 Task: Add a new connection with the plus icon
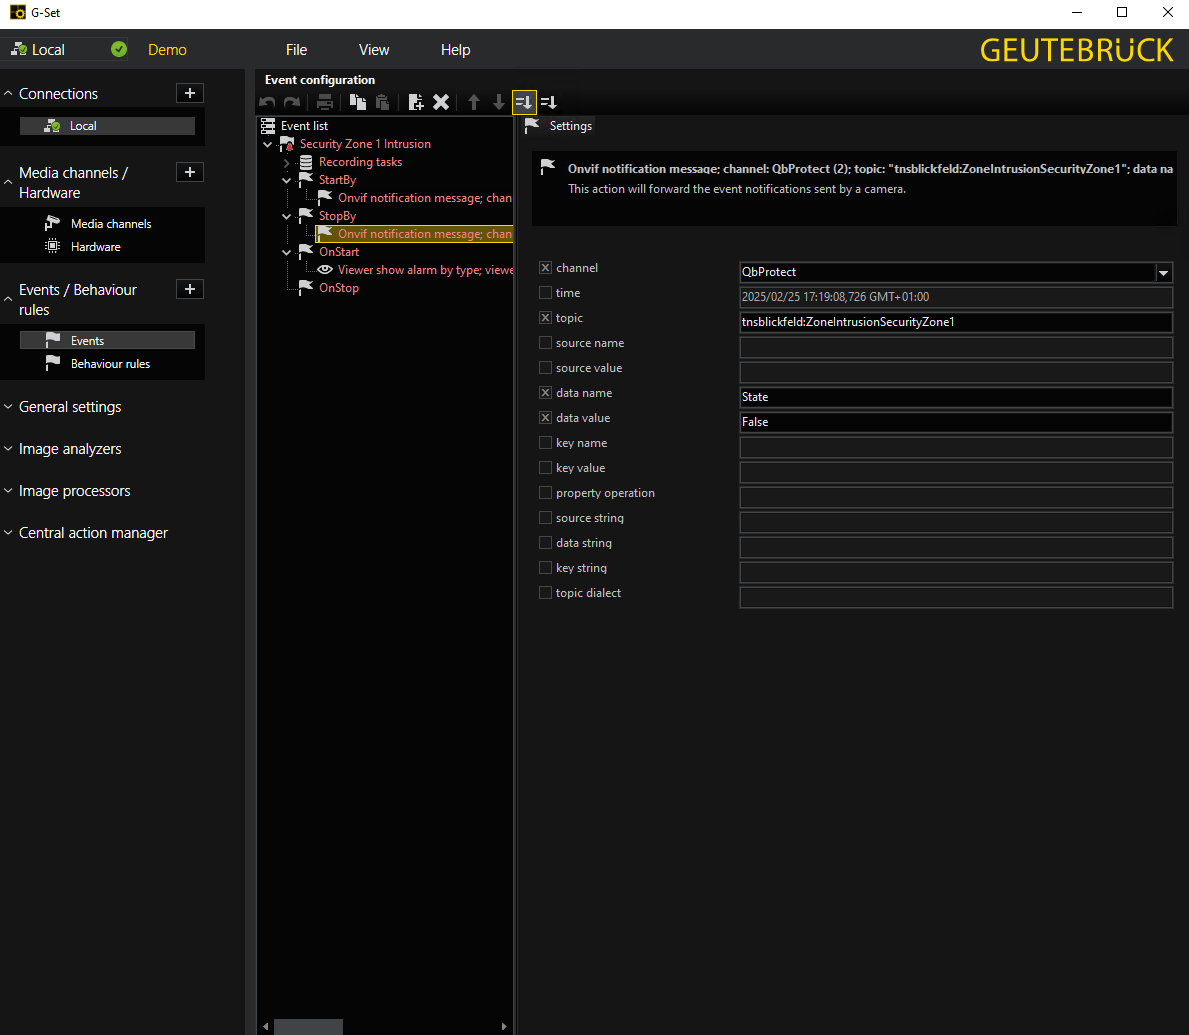click(189, 93)
